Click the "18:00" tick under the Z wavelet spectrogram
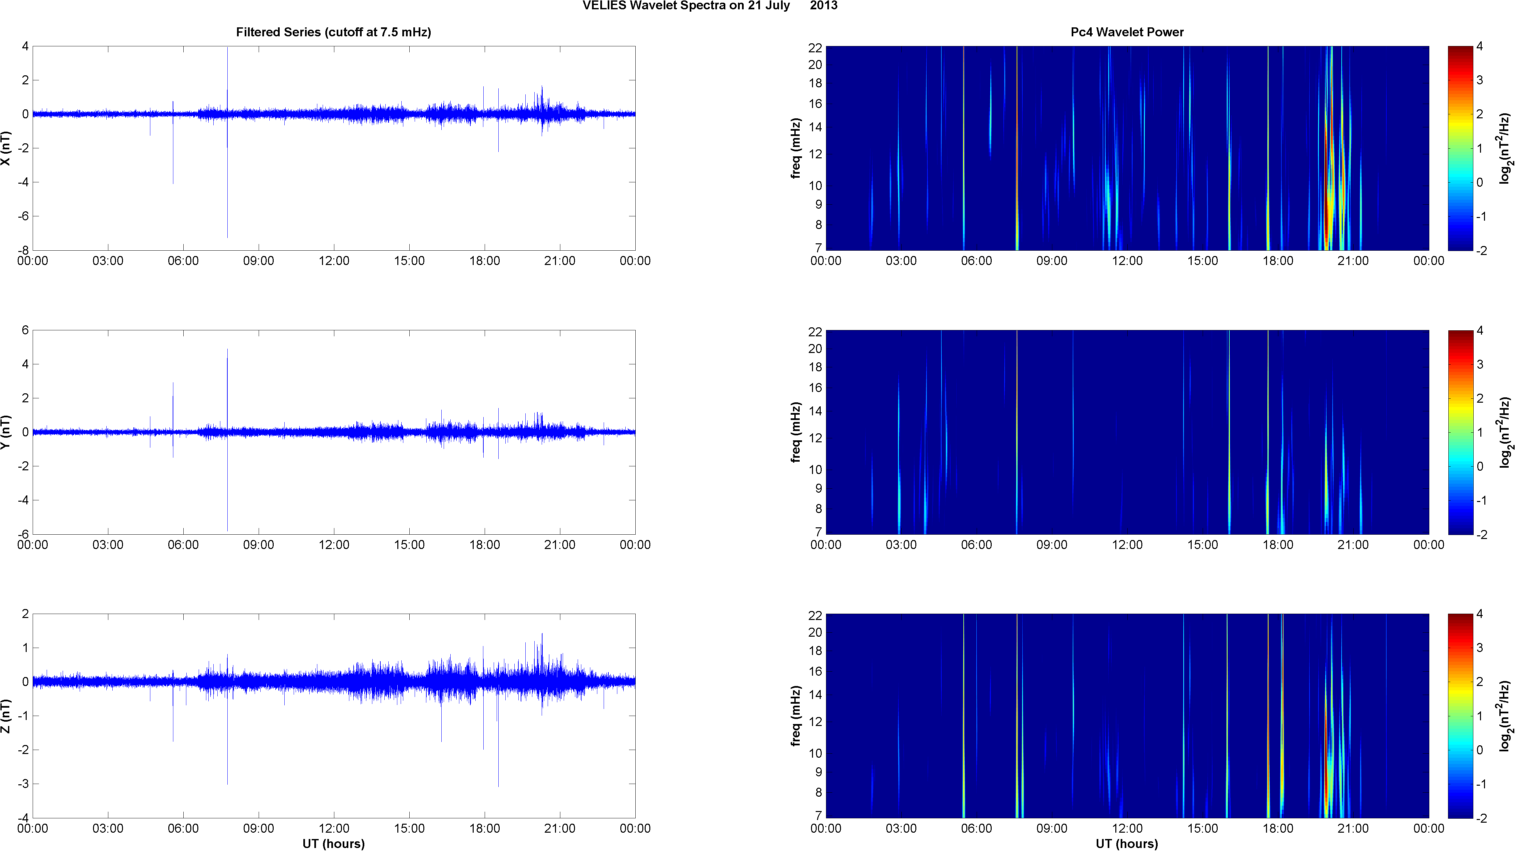 click(x=1278, y=828)
